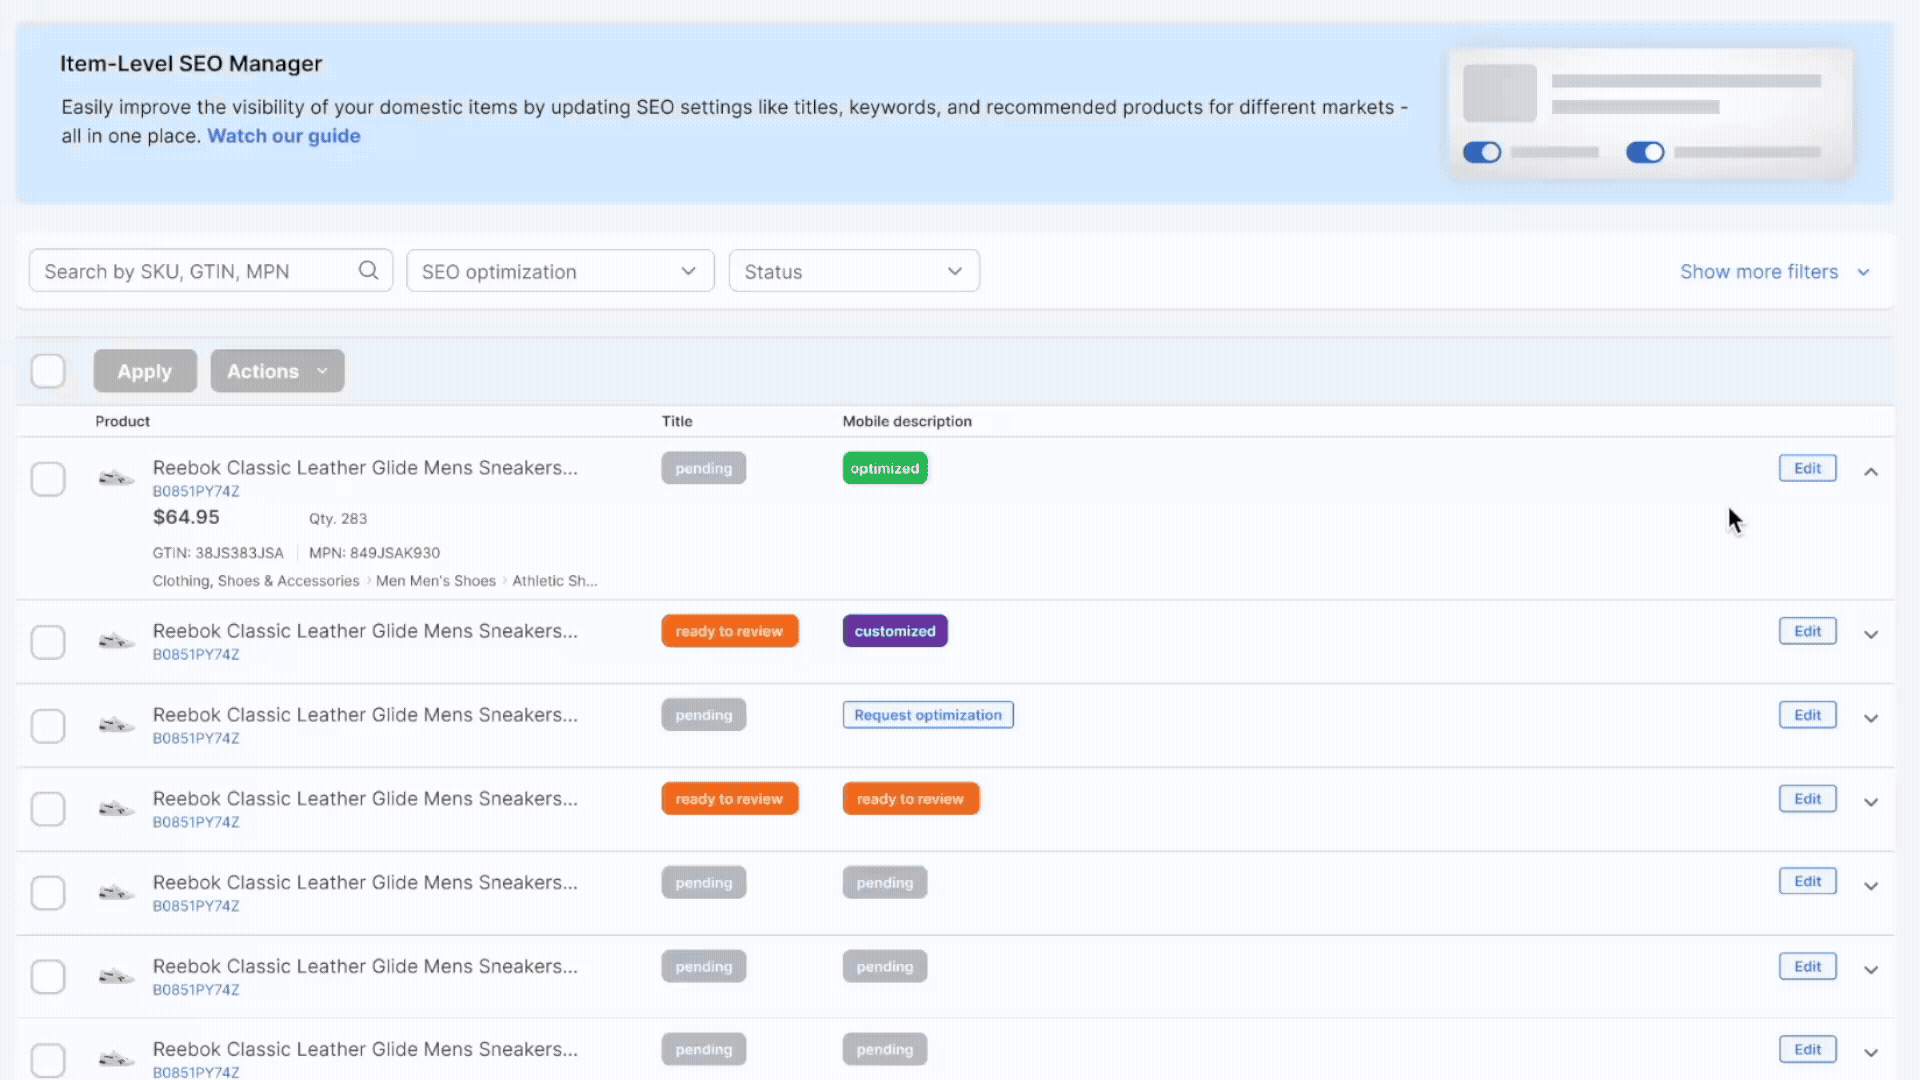Click Men Men's Shoes breadcrumb

[436, 581]
